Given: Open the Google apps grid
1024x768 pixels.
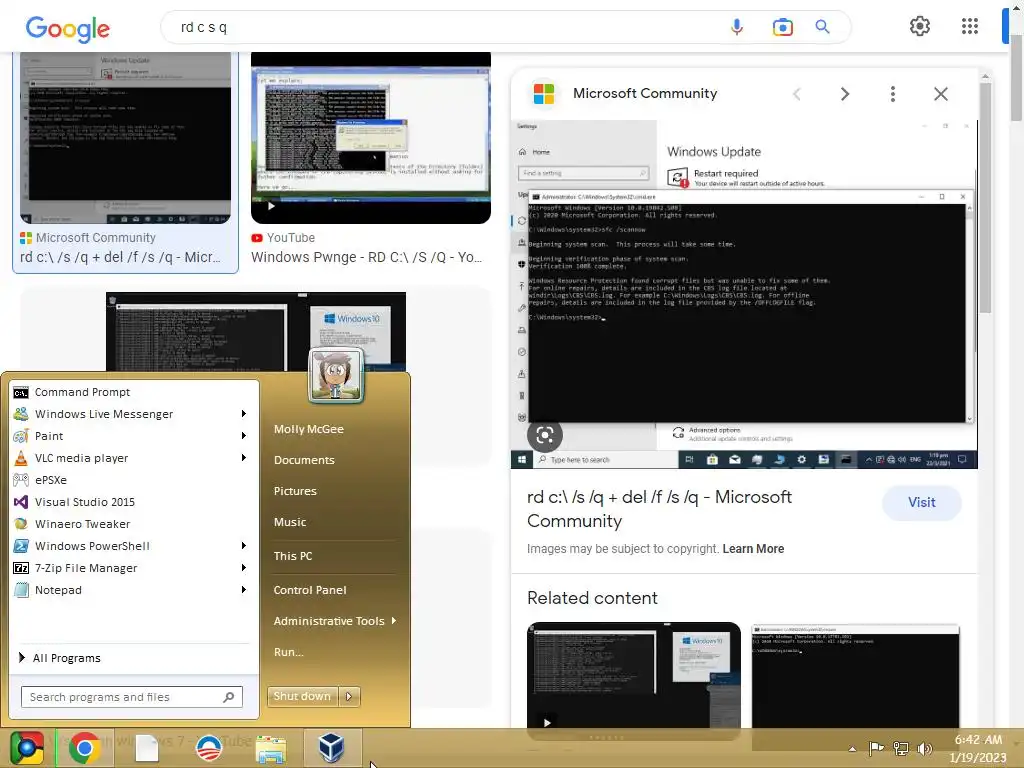Looking at the screenshot, I should (970, 26).
